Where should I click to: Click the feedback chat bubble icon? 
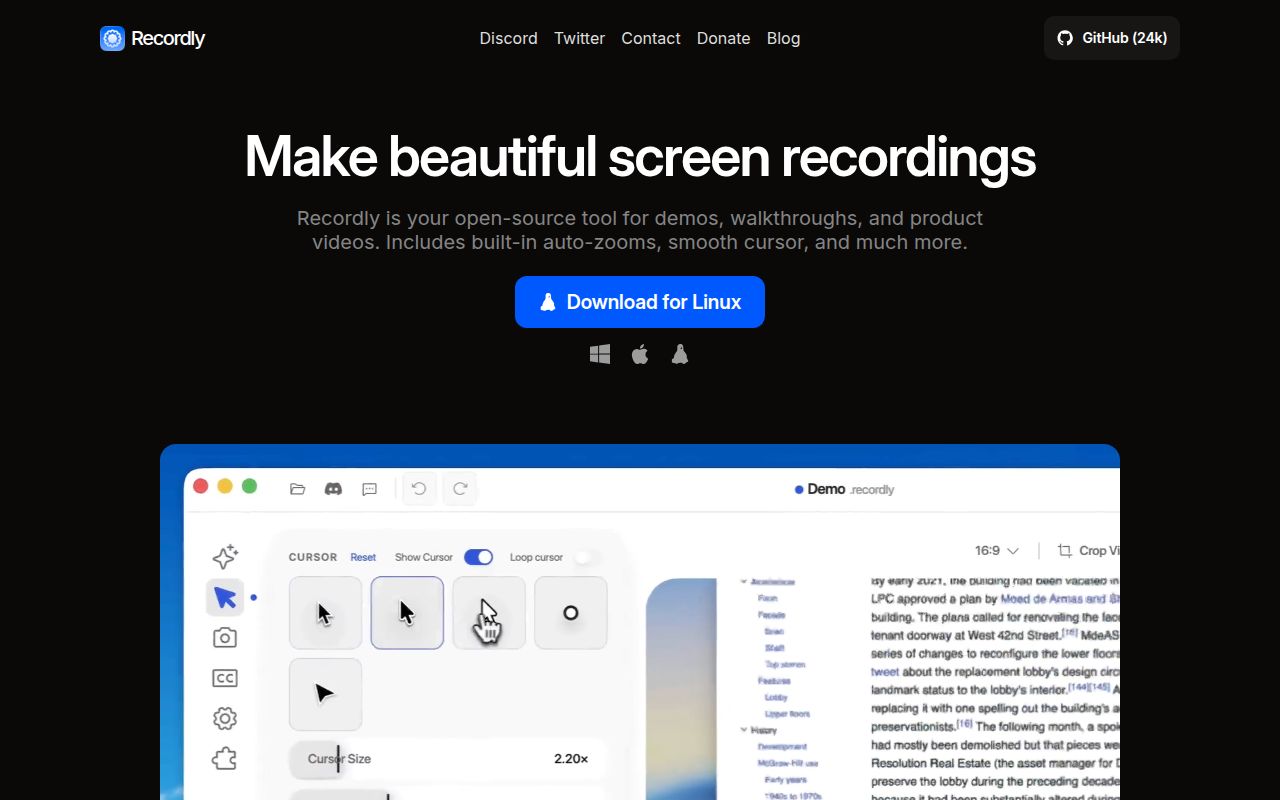pos(369,489)
